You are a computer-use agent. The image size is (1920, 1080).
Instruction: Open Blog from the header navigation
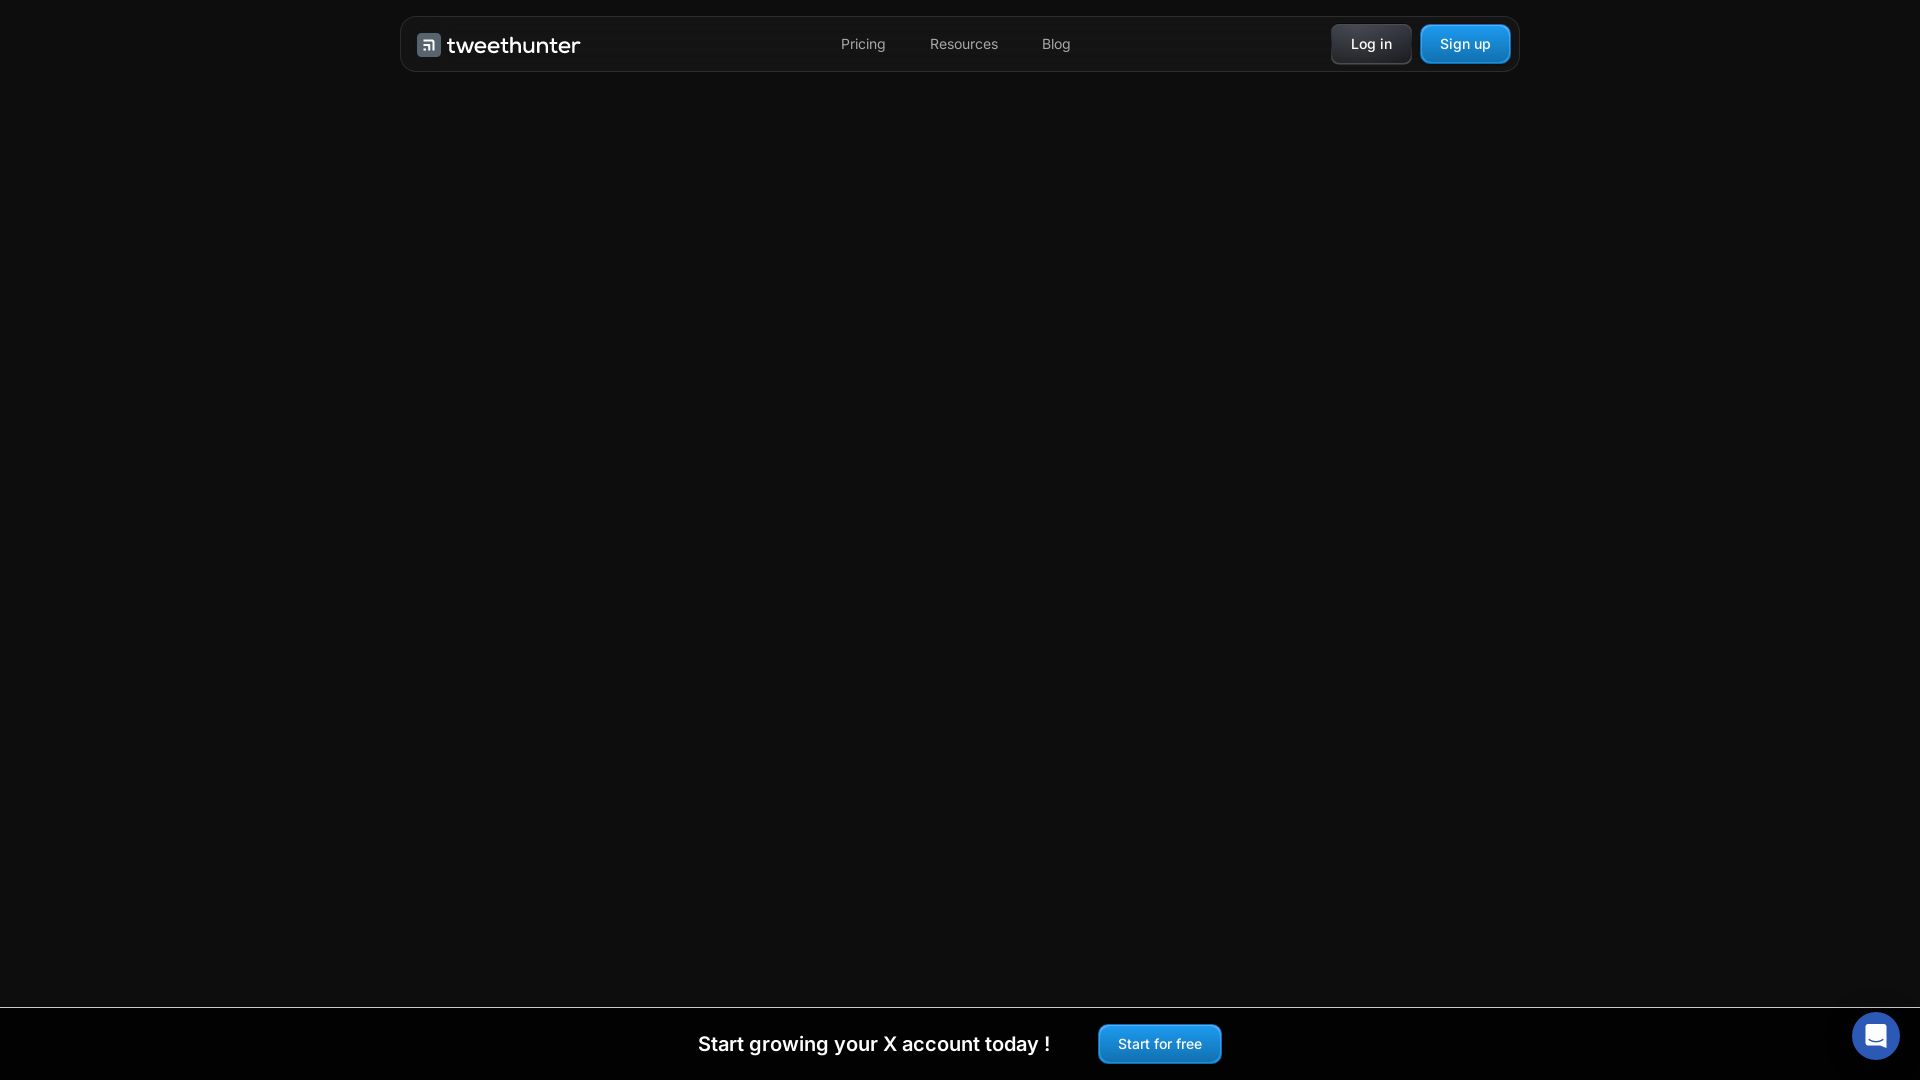(1055, 44)
